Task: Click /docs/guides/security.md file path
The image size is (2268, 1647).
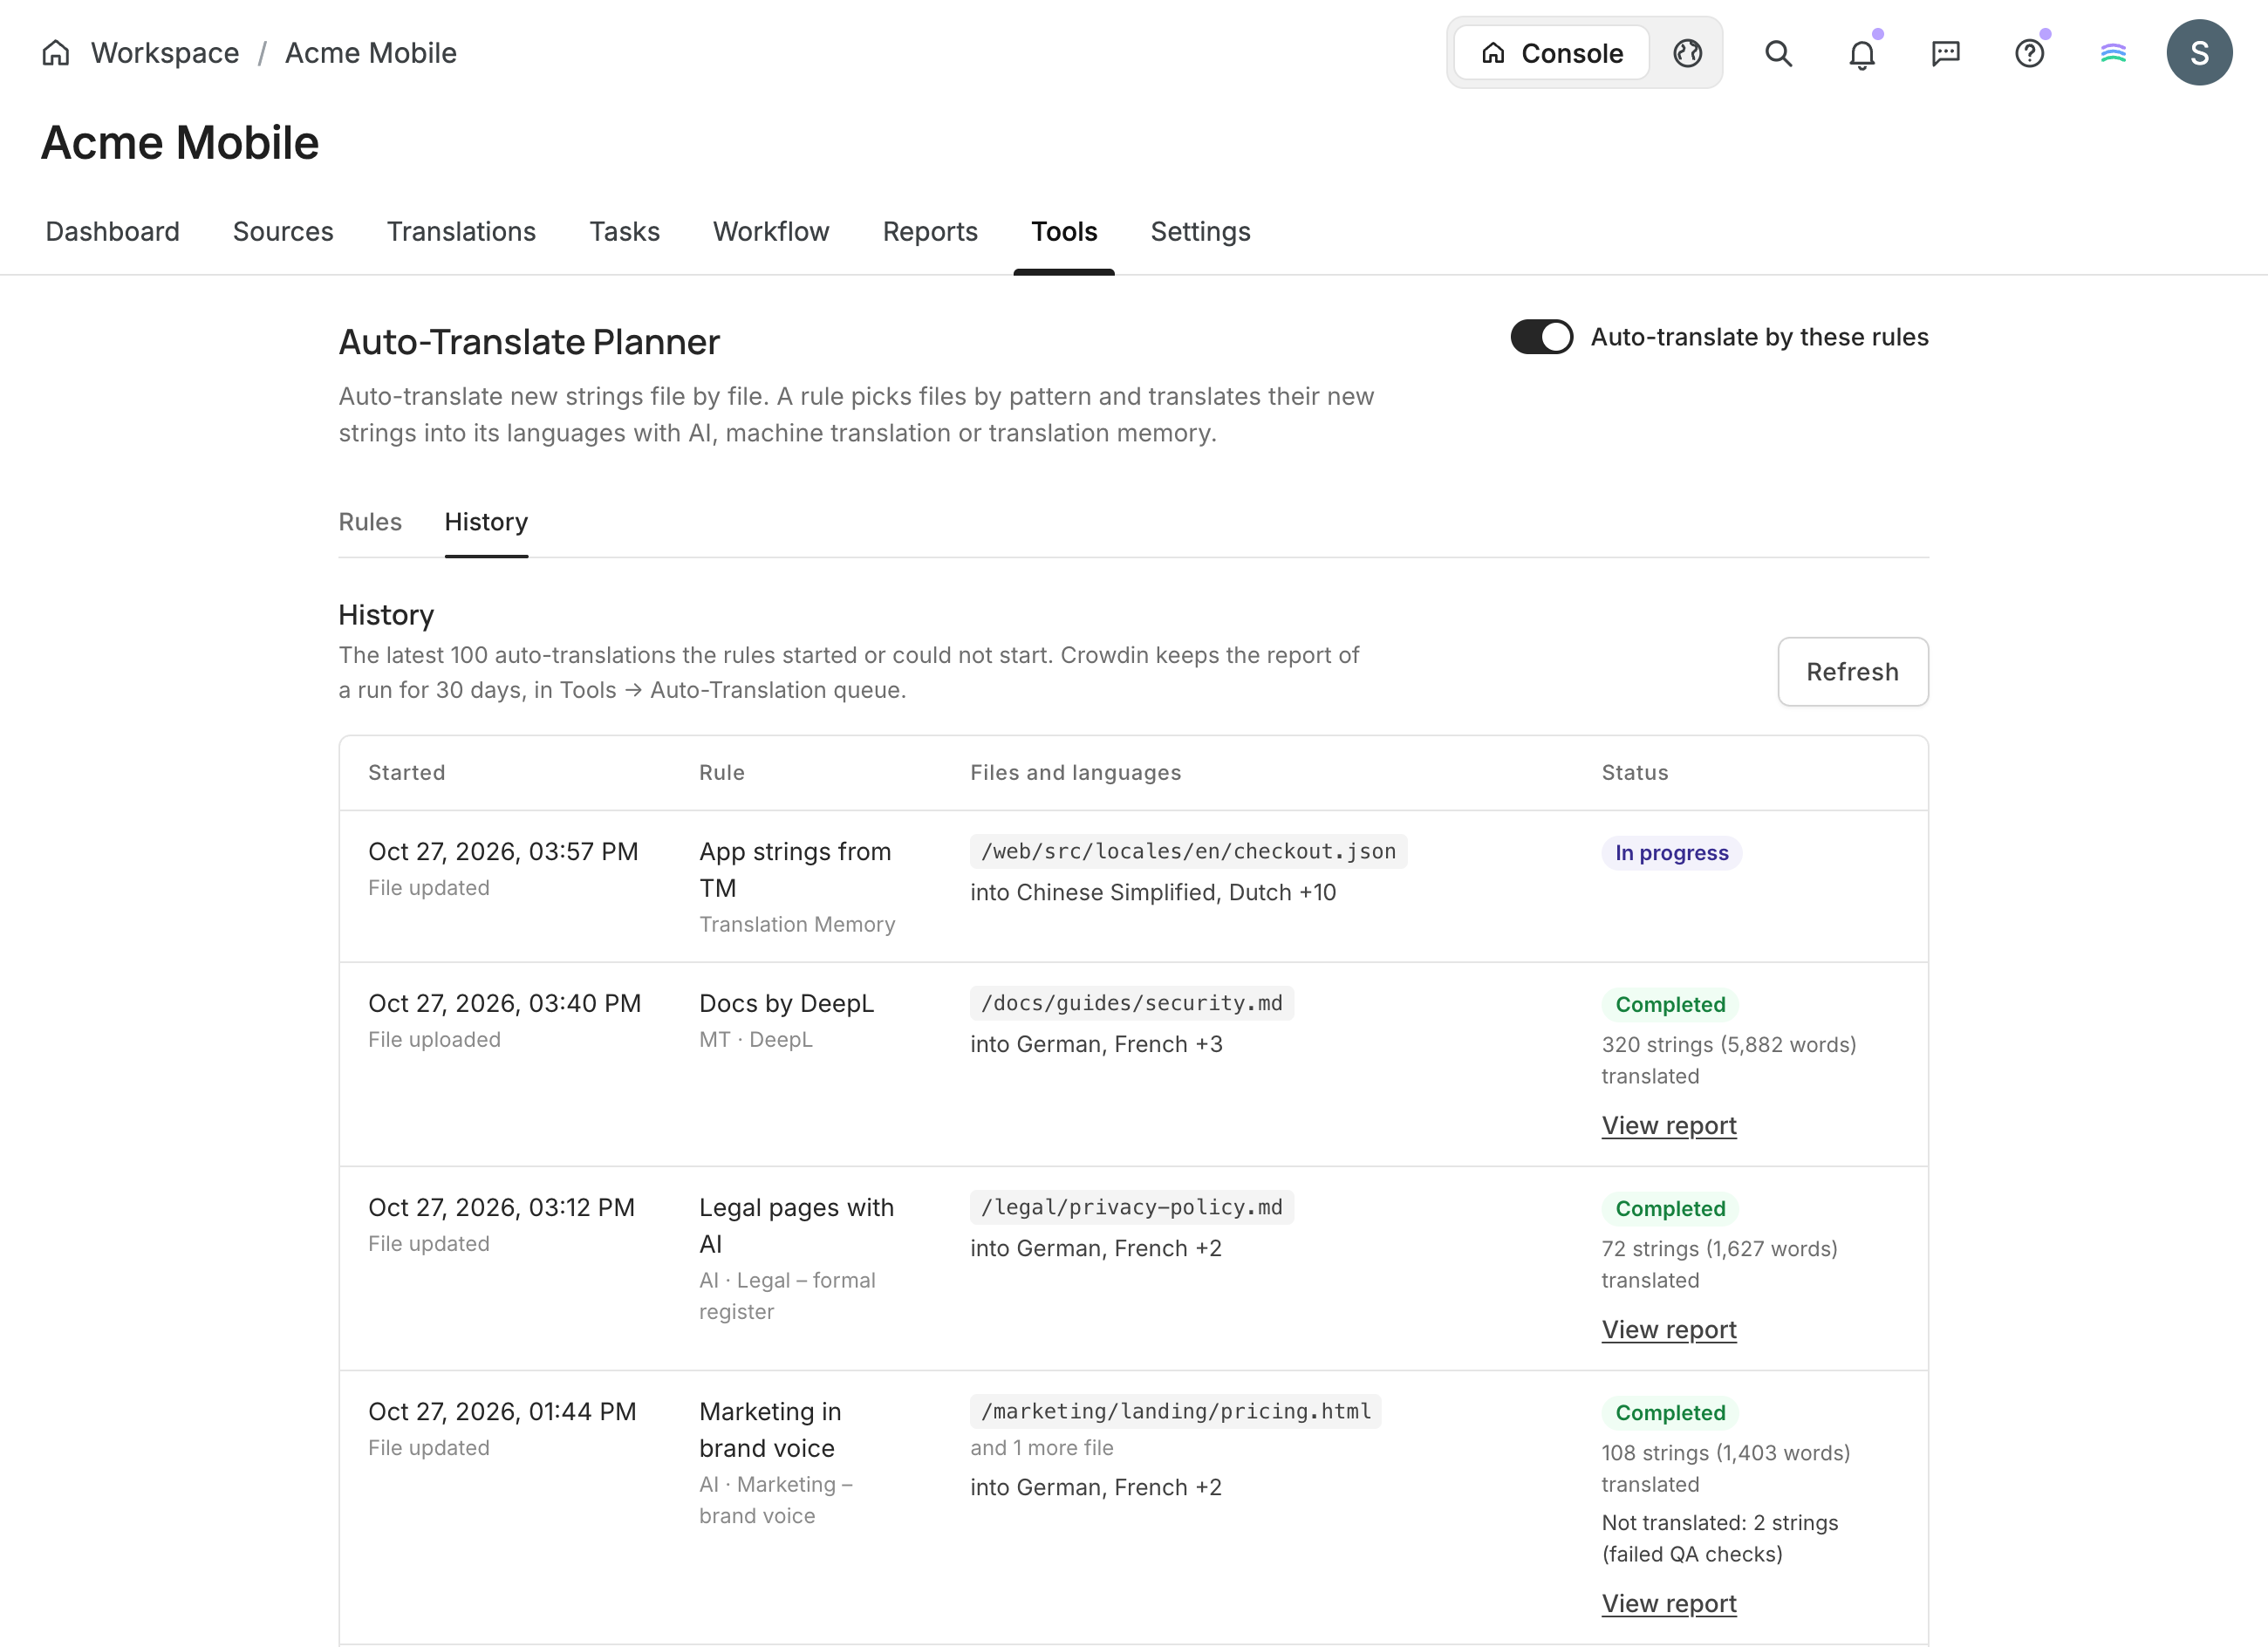Action: click(1131, 1003)
